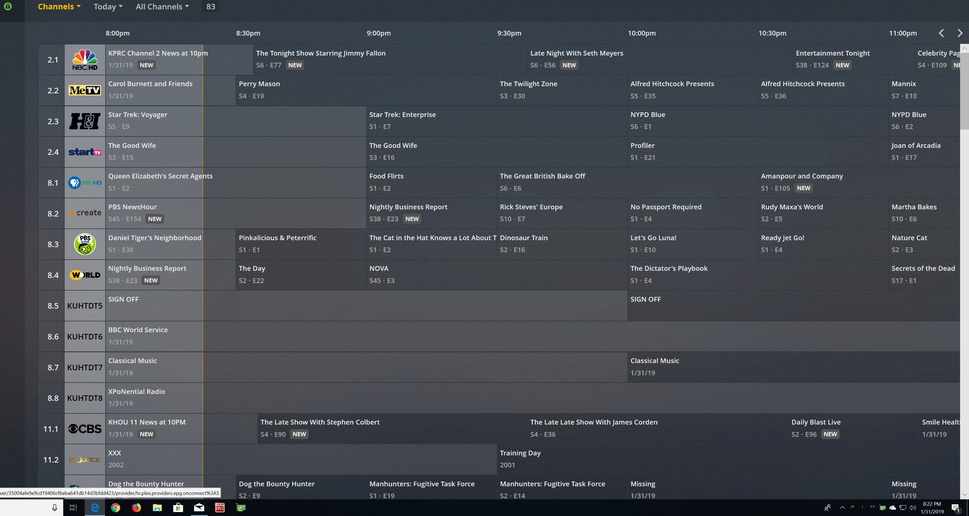Select KUHTDT7 channel 8.7 label
Image resolution: width=969 pixels, height=516 pixels.
point(85,368)
